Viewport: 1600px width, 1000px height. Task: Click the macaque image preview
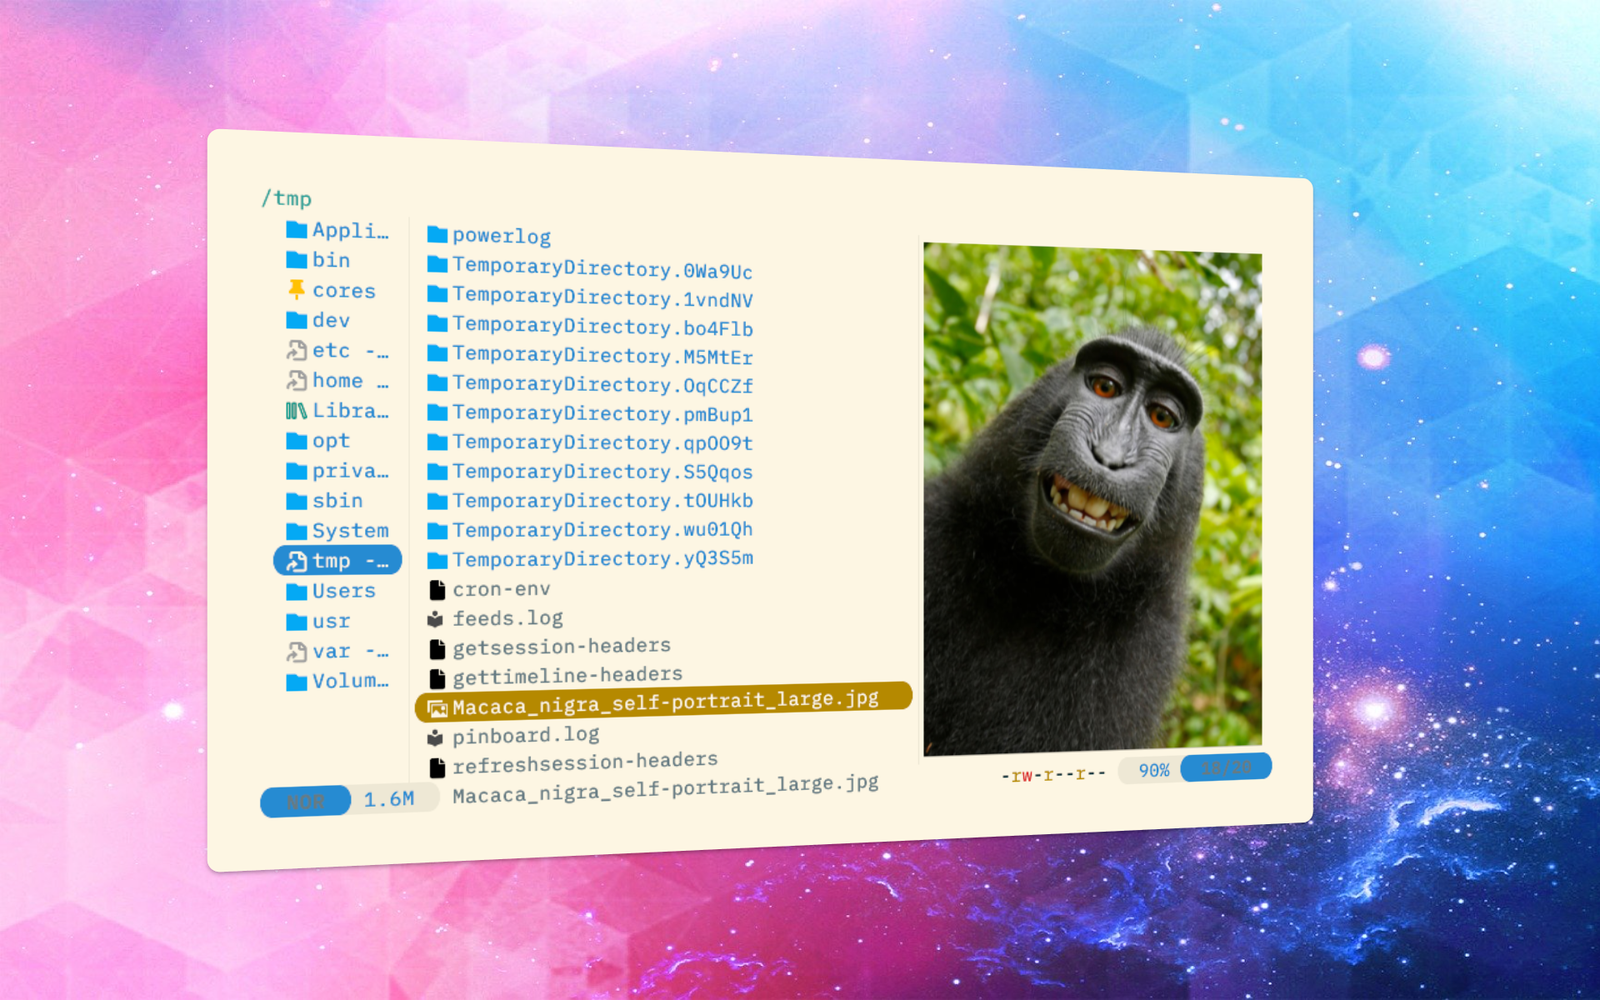pyautogui.click(x=1092, y=498)
